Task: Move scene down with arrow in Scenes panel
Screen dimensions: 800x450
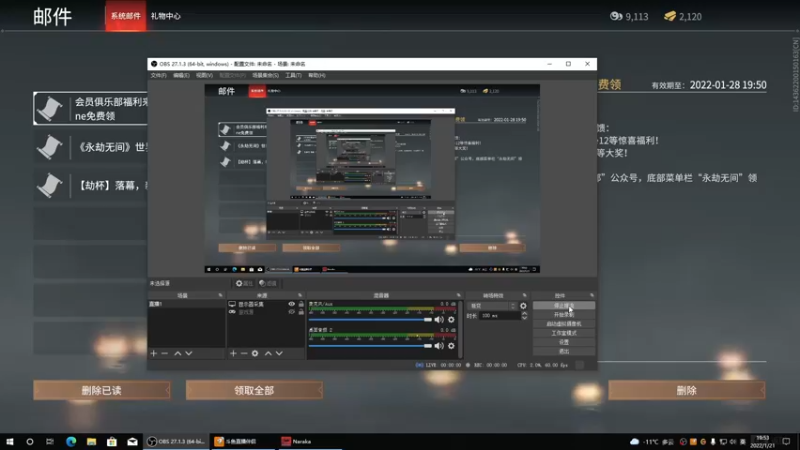Action: [x=189, y=353]
